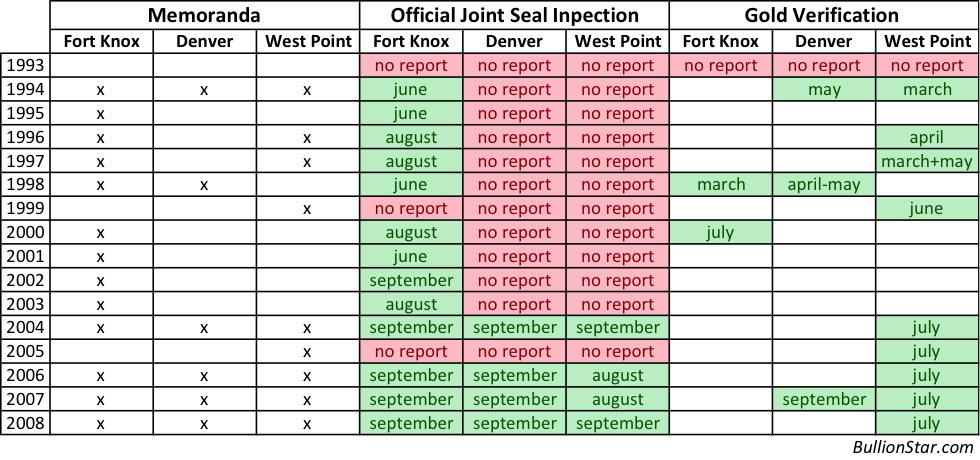Viewport: 980px width, 460px height.
Task: Click Memoranda Fort Knox x for 2003
Action: (101, 304)
